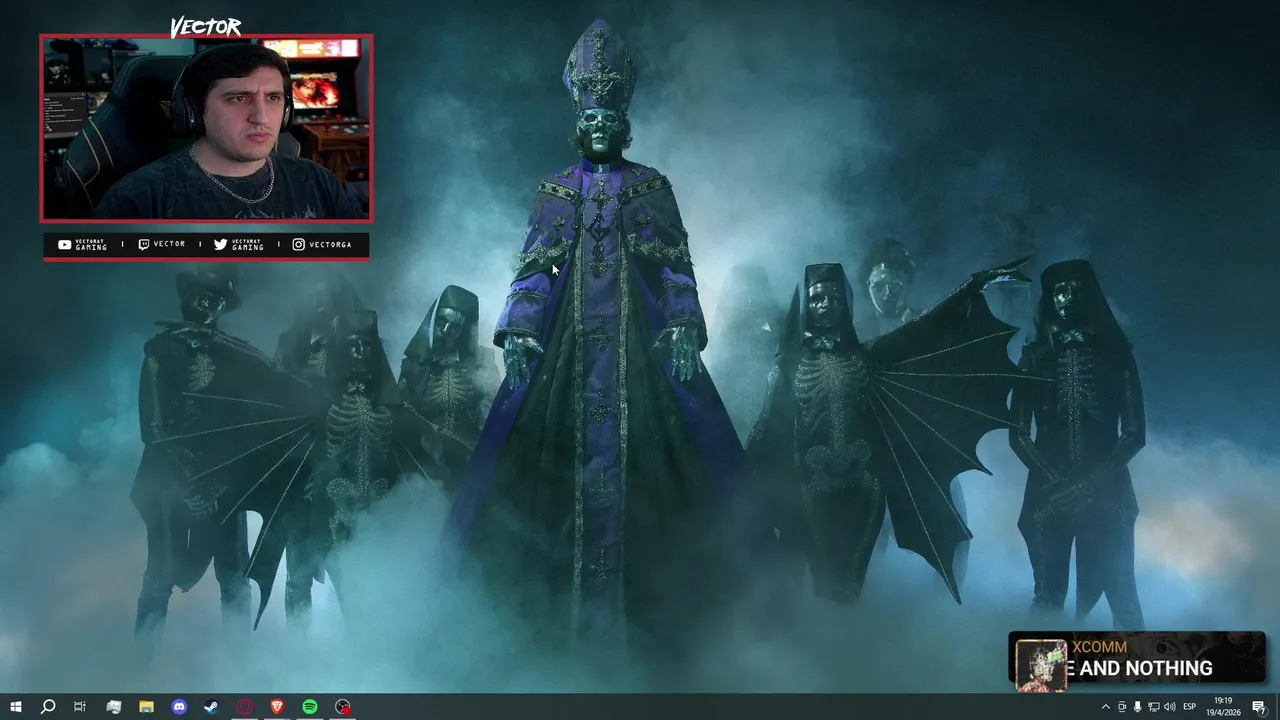
Task: Open the Action Center notifications icon
Action: [x=1259, y=707]
